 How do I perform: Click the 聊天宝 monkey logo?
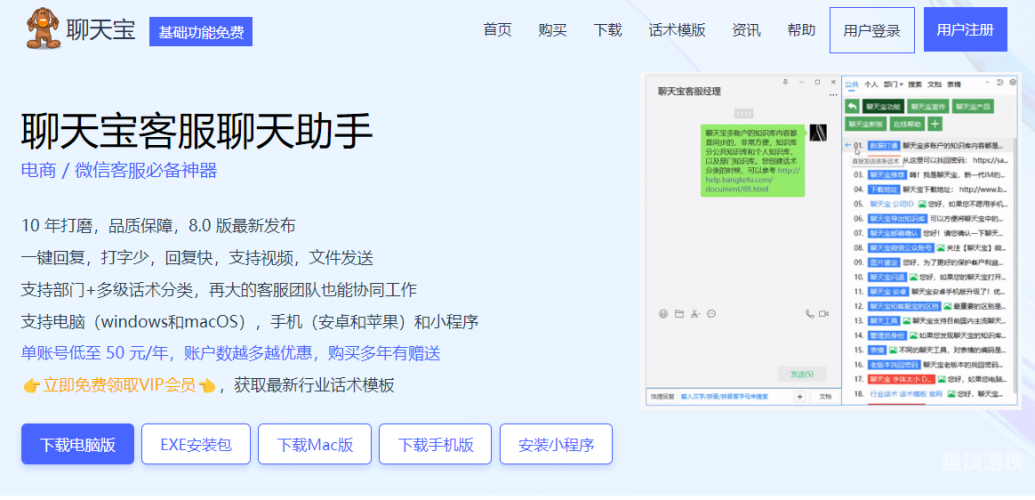pyautogui.click(x=44, y=28)
